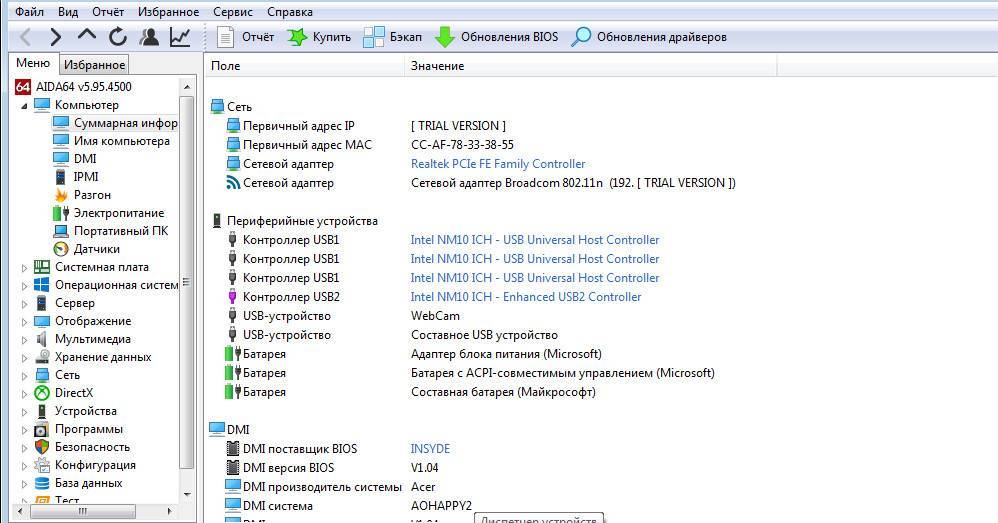Click the Безопасность shield icon

click(x=42, y=447)
